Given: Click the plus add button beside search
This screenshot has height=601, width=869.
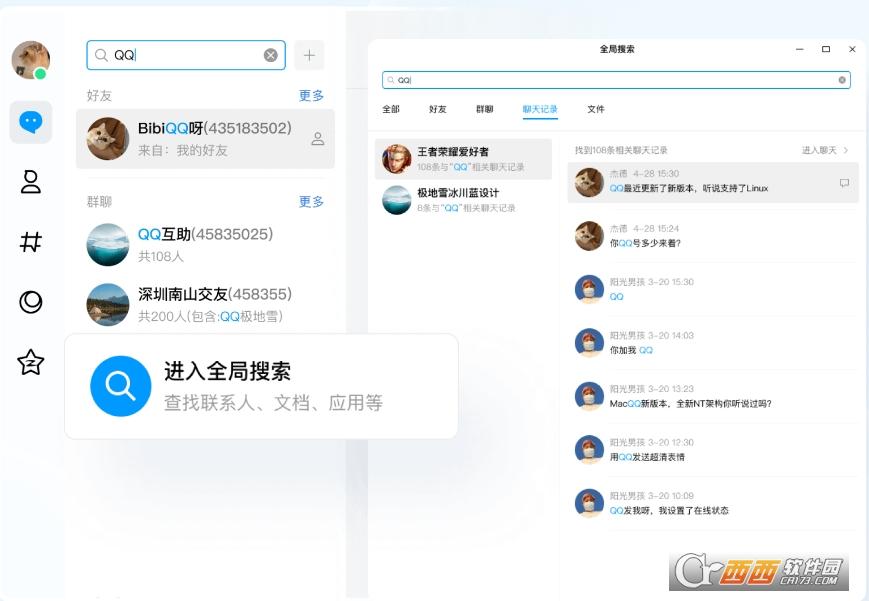Looking at the screenshot, I should point(309,55).
